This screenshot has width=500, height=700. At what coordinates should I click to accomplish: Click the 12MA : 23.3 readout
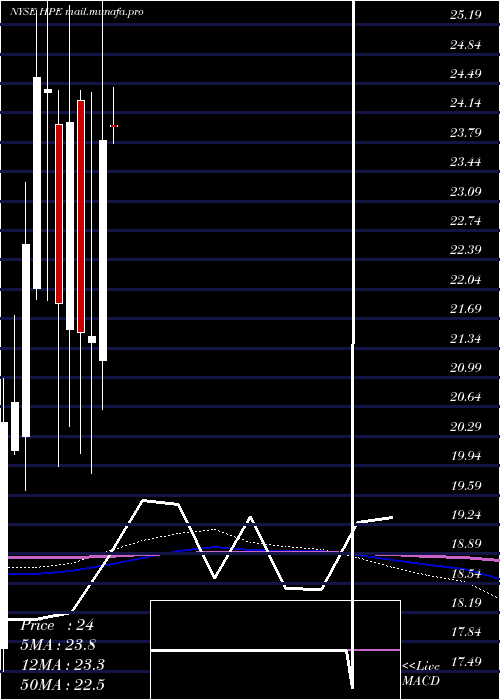62,665
